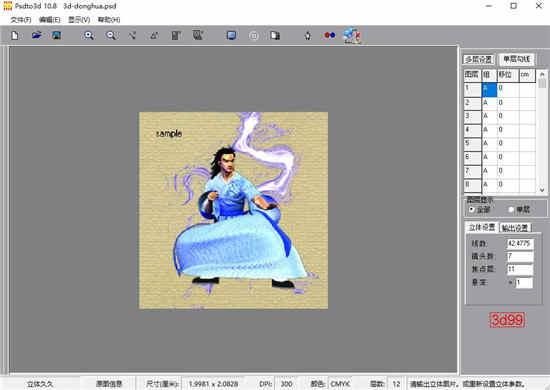Click the blue cubes icon in toolbar
Viewport: 550px width, 390px height.
tap(352, 36)
